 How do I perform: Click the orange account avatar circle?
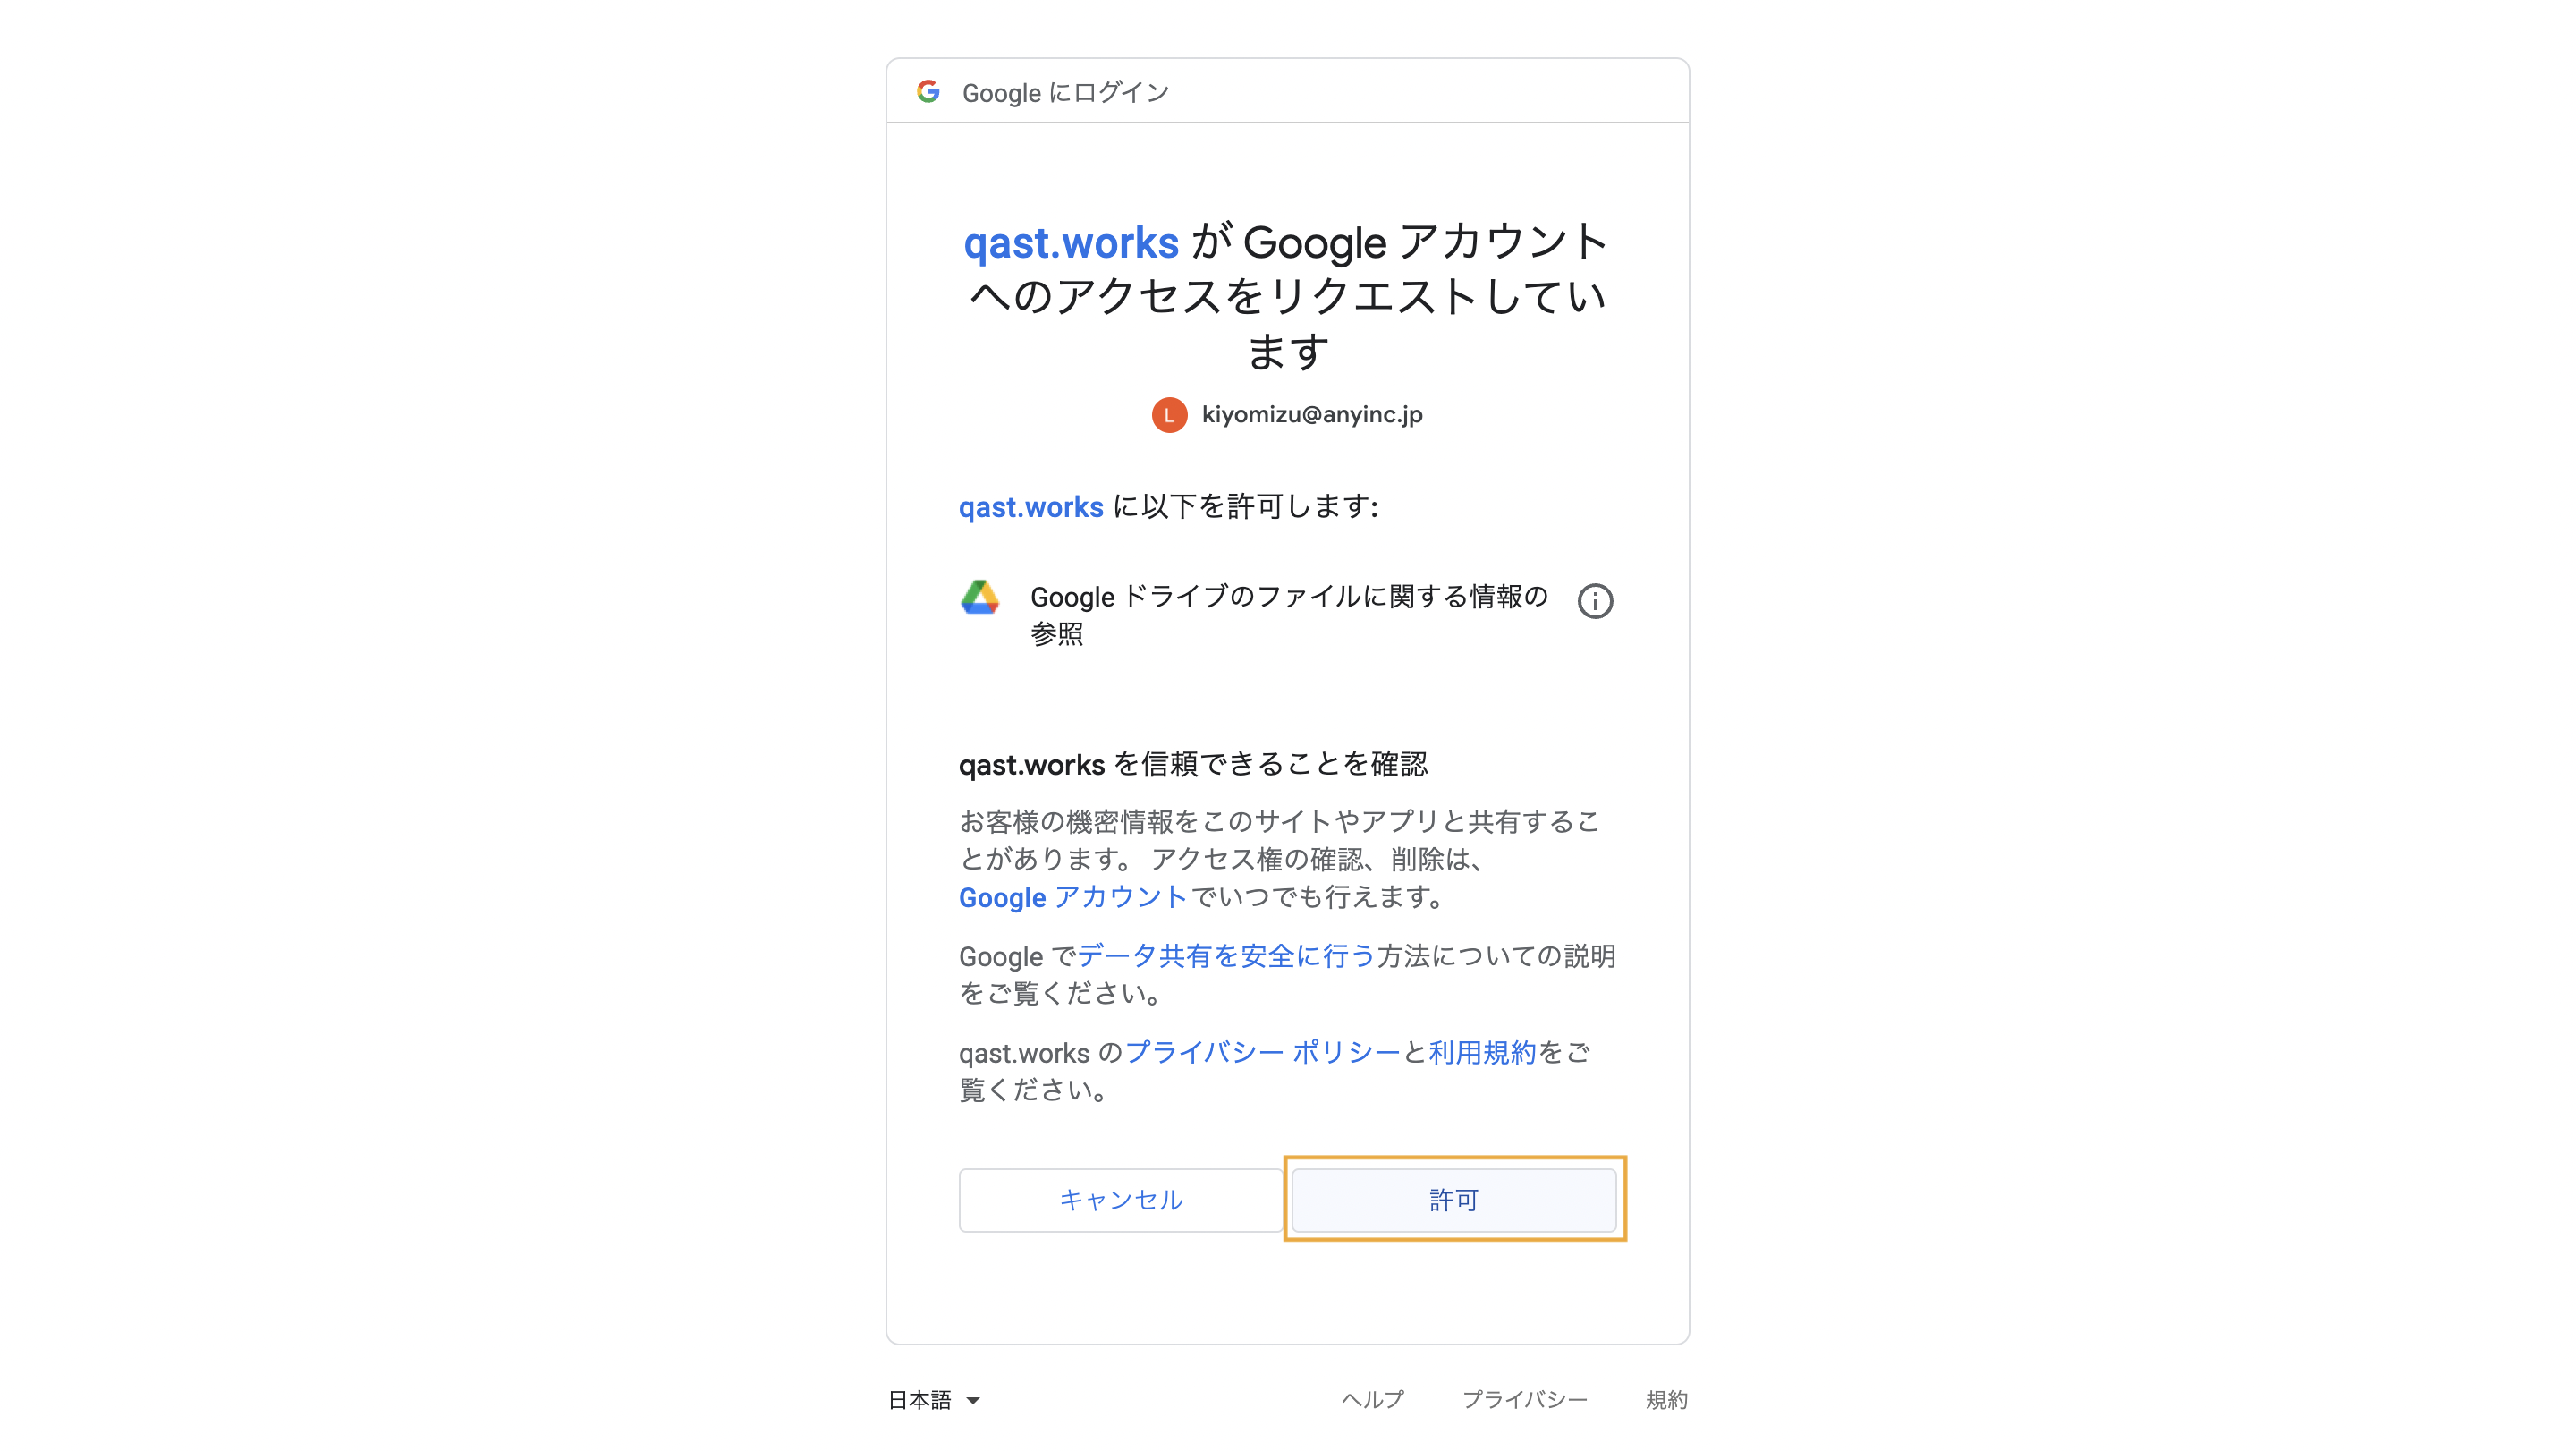click(x=1169, y=415)
